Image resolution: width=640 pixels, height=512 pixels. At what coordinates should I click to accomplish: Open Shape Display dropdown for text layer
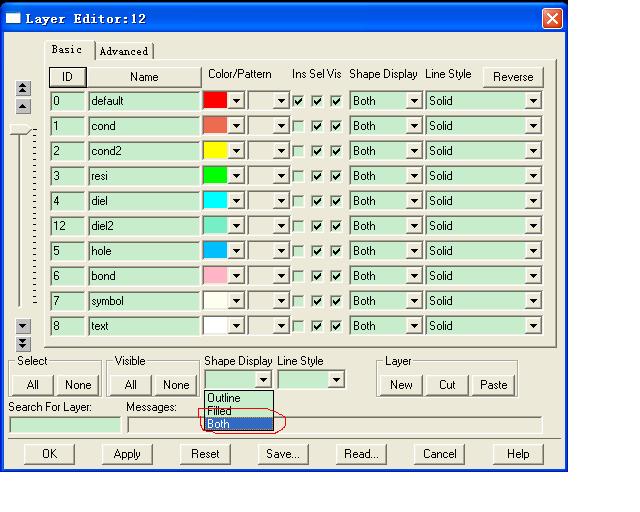coord(414,326)
